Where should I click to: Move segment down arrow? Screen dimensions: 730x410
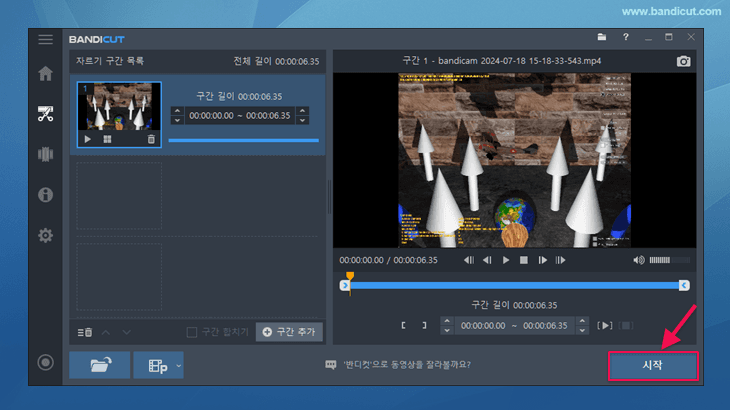(x=127, y=332)
